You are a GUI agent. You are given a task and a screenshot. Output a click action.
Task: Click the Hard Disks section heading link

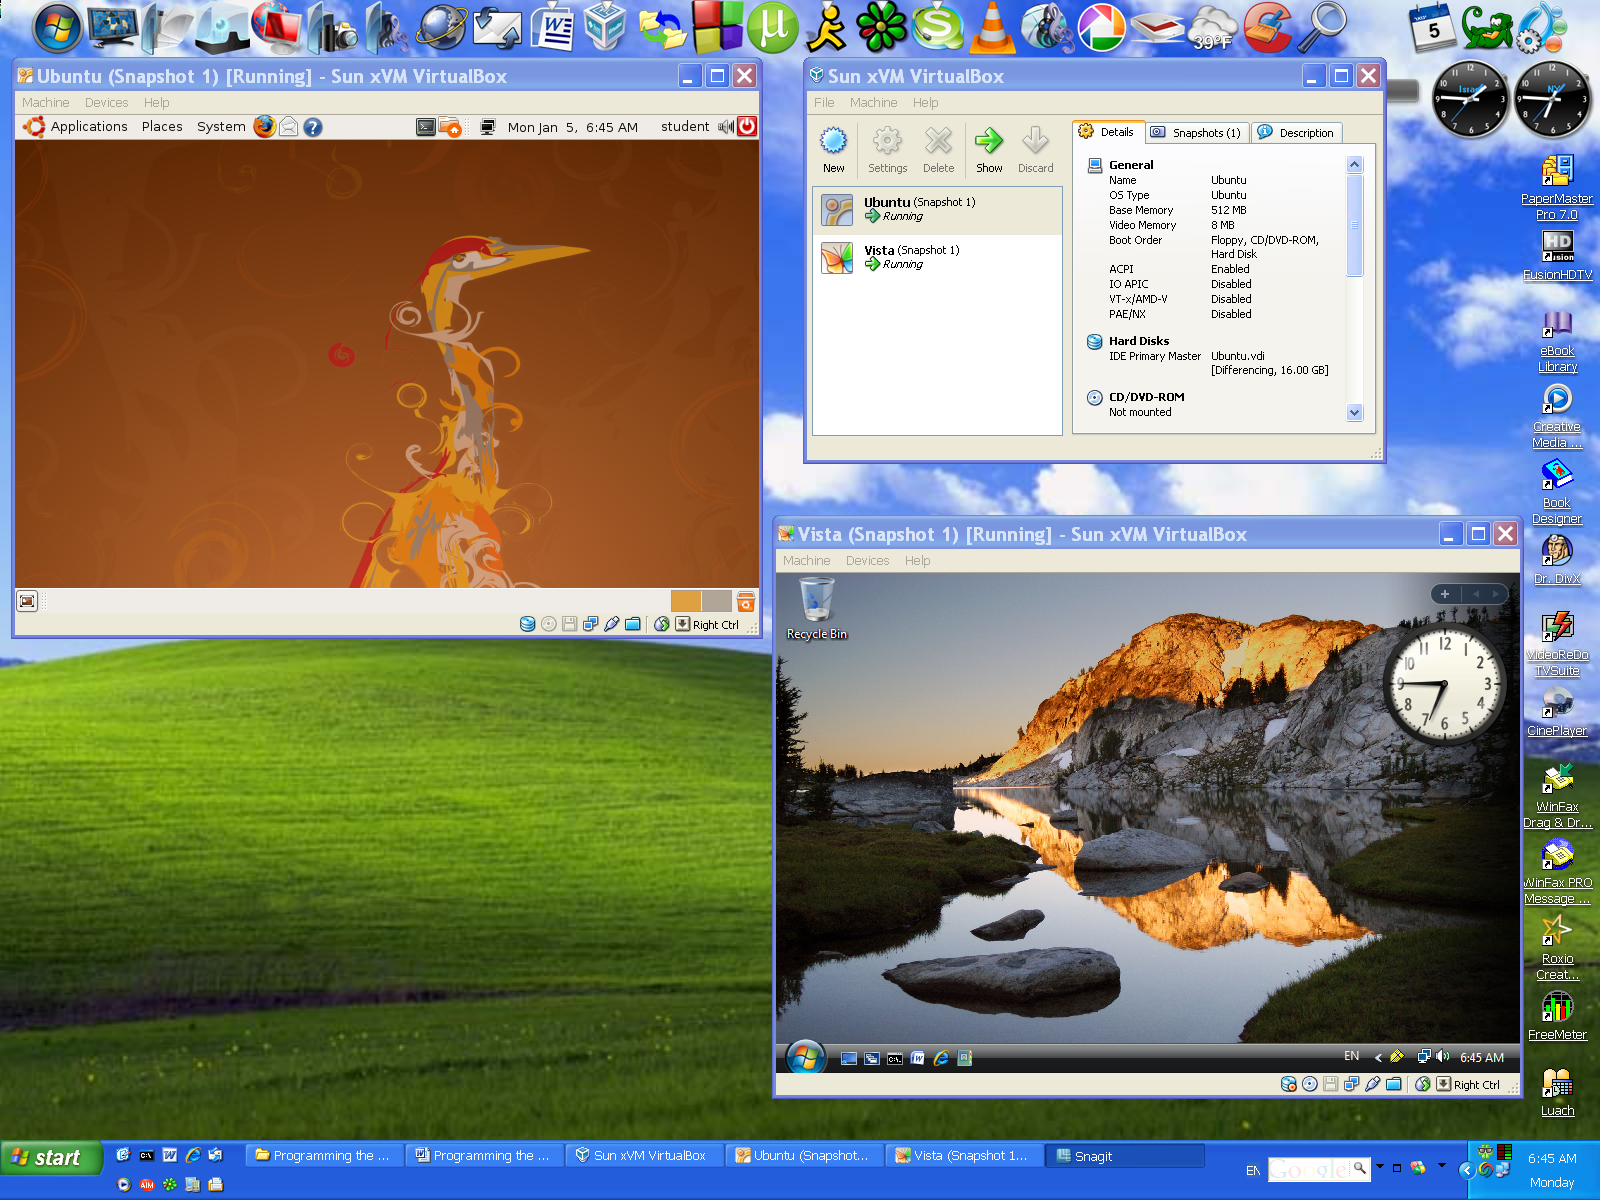pos(1139,341)
